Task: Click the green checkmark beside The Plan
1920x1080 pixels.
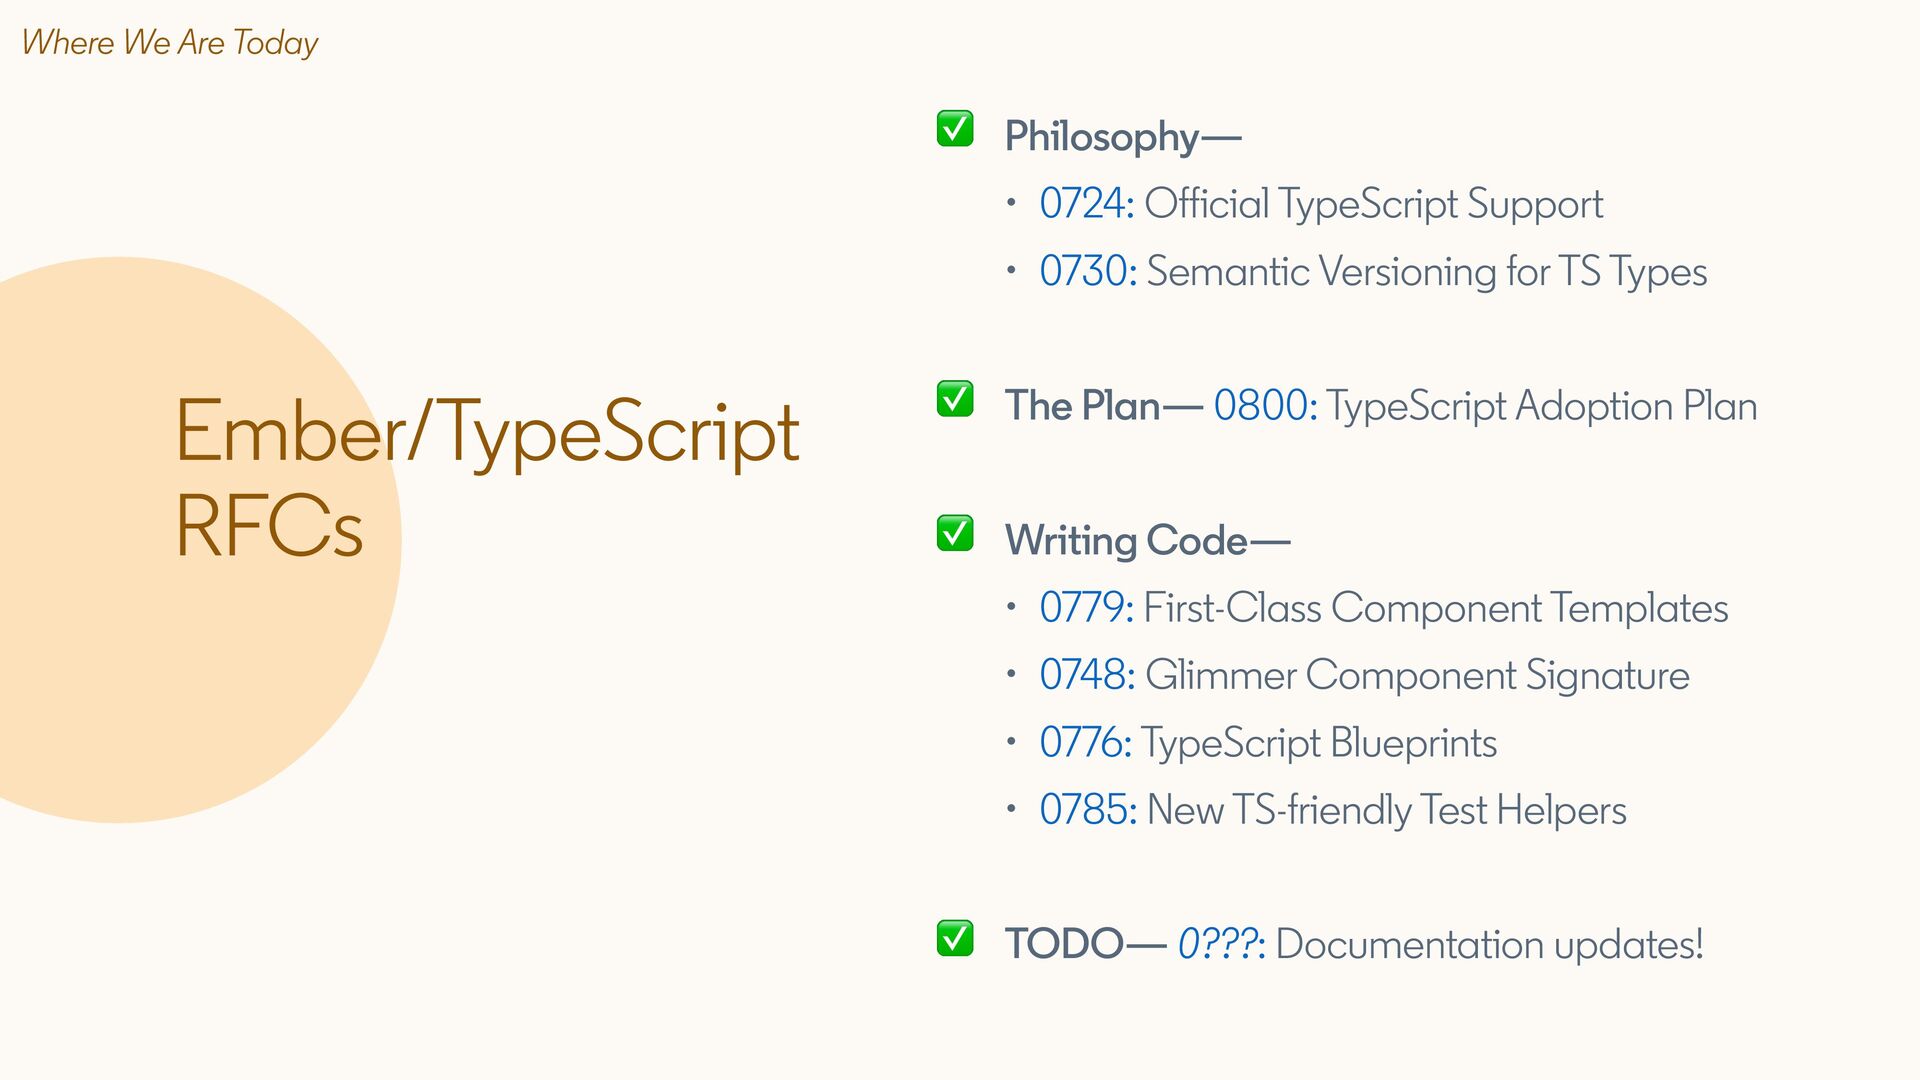Action: [955, 398]
